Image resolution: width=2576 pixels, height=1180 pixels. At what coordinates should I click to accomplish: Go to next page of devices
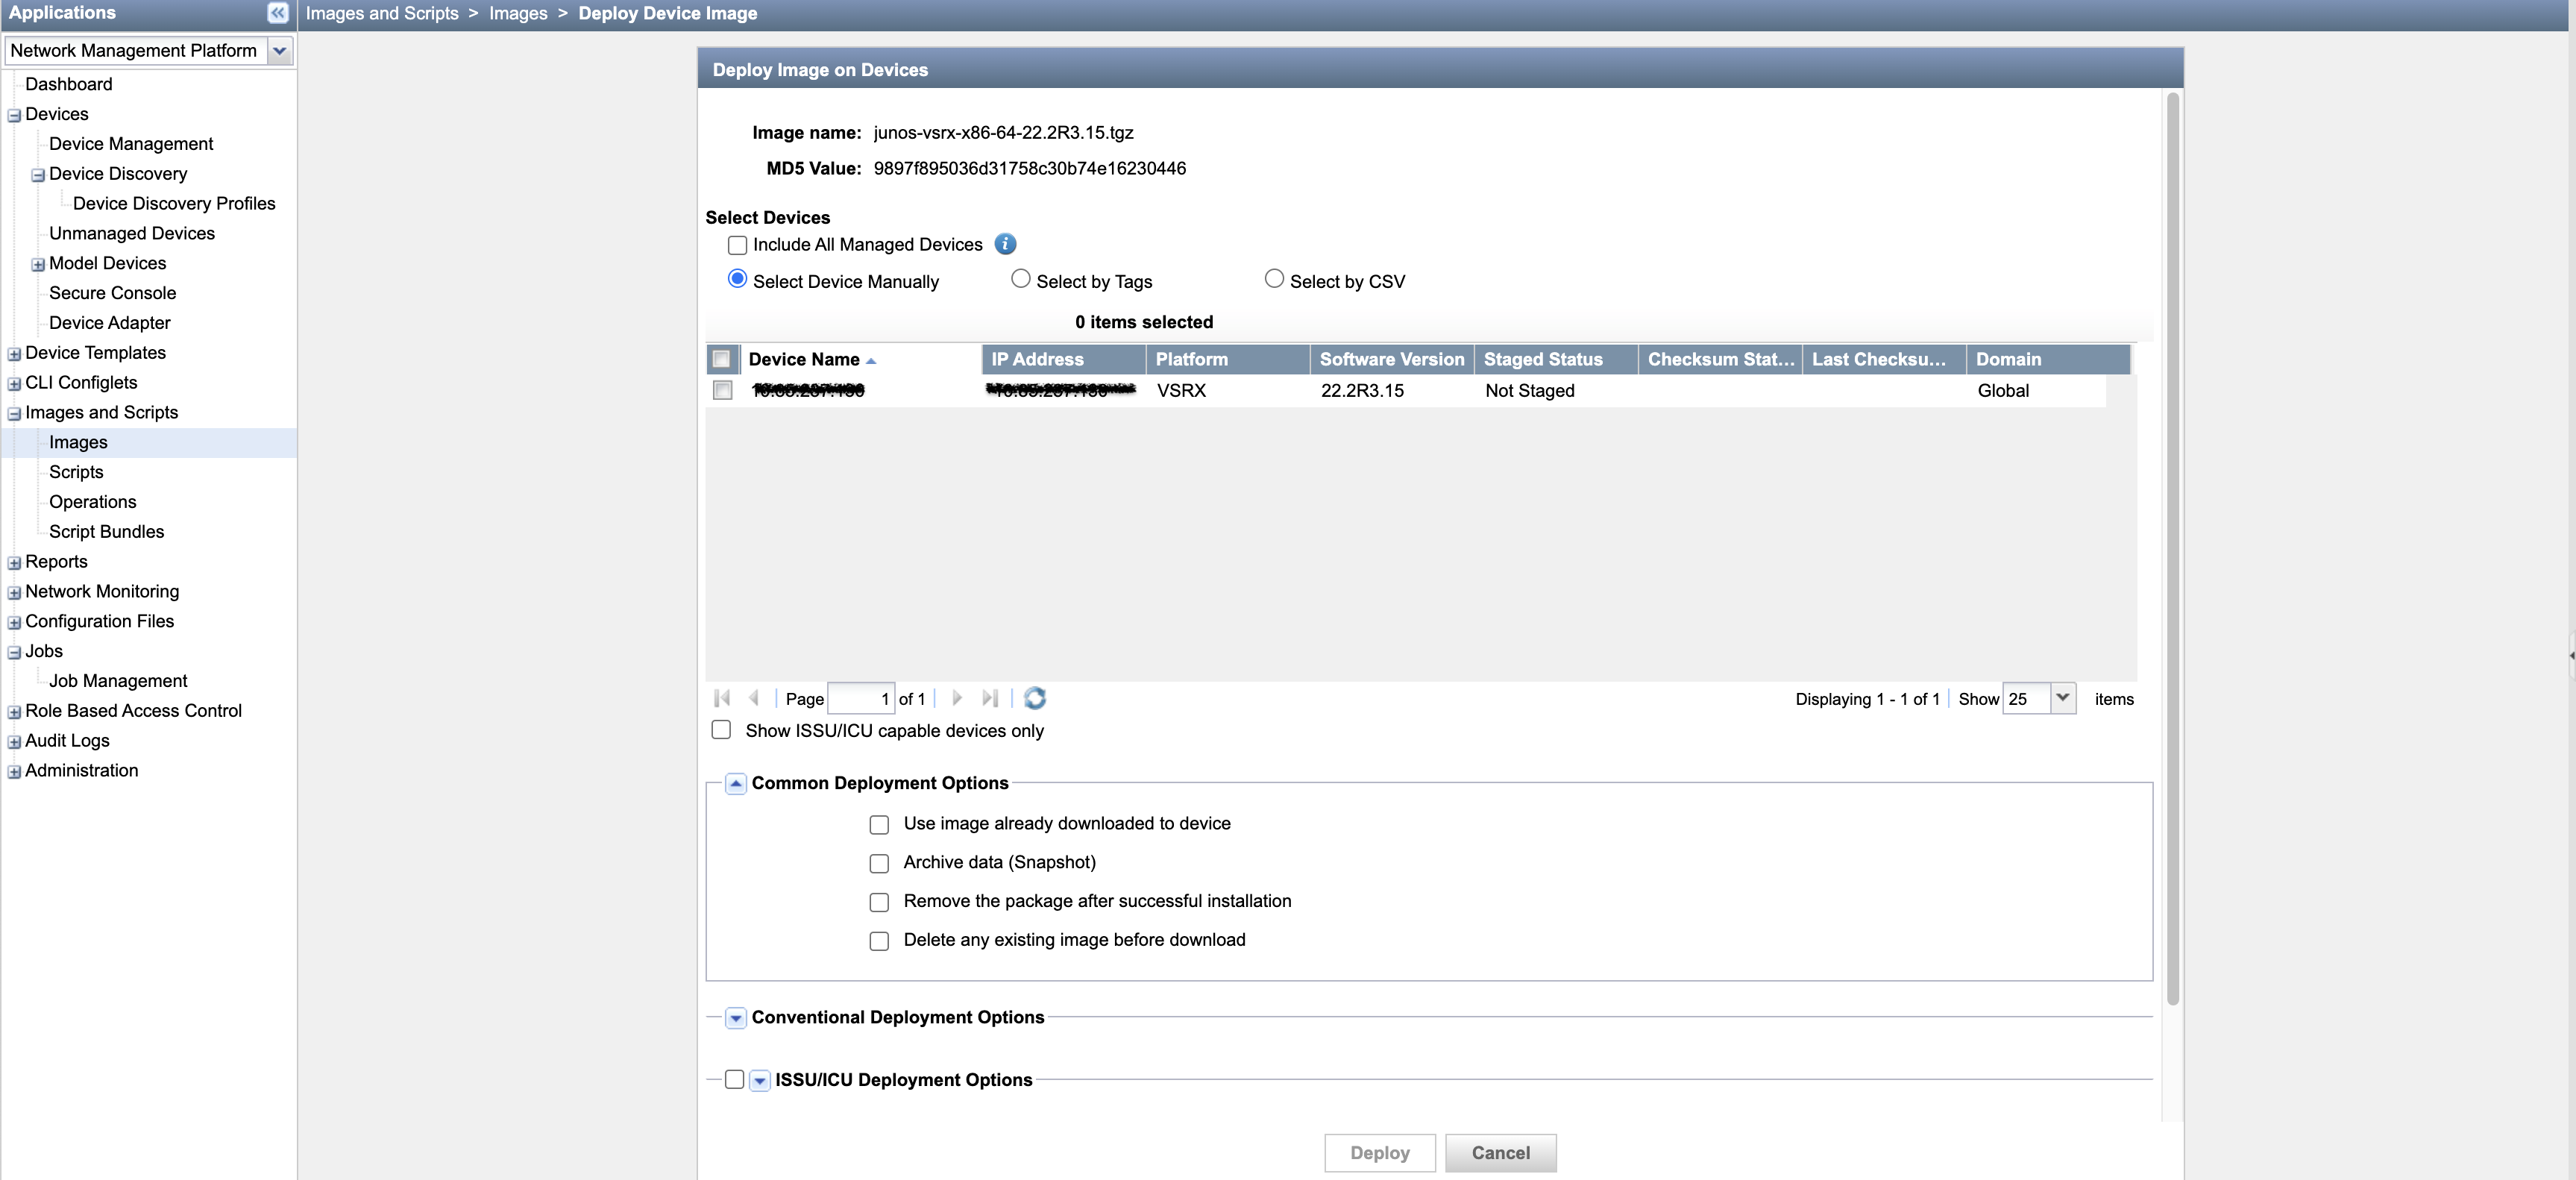click(x=957, y=698)
